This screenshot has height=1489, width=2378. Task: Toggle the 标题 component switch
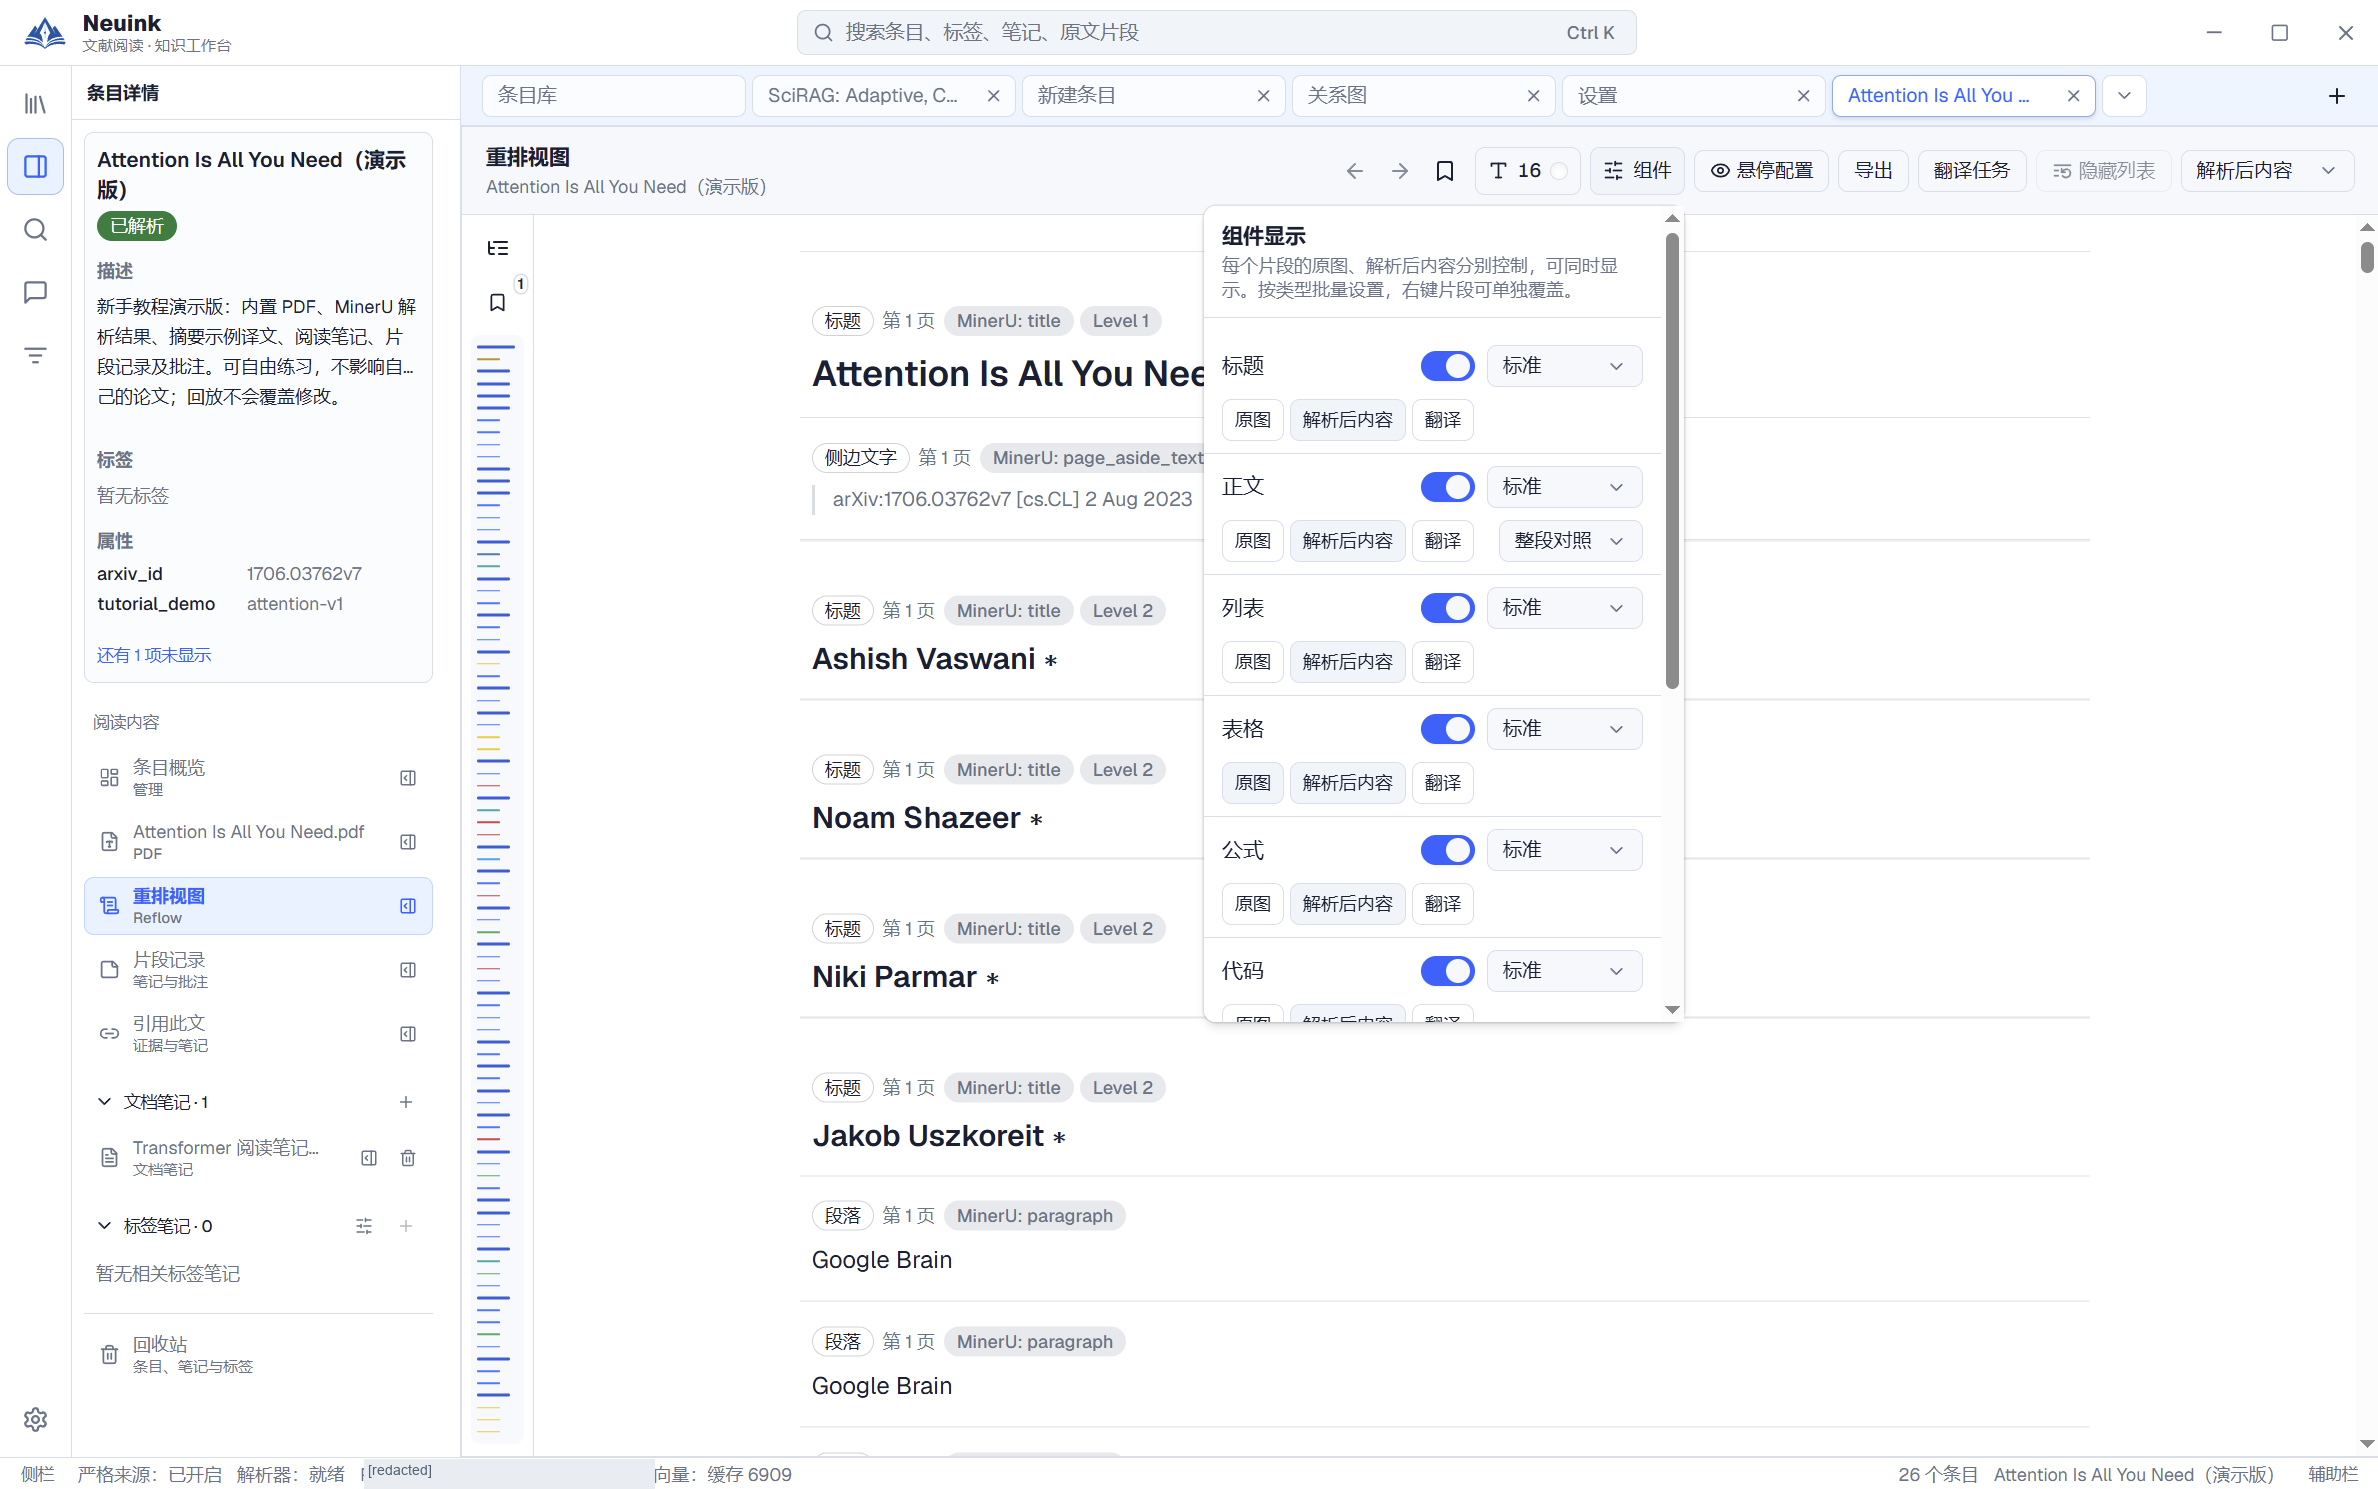pyautogui.click(x=1447, y=366)
